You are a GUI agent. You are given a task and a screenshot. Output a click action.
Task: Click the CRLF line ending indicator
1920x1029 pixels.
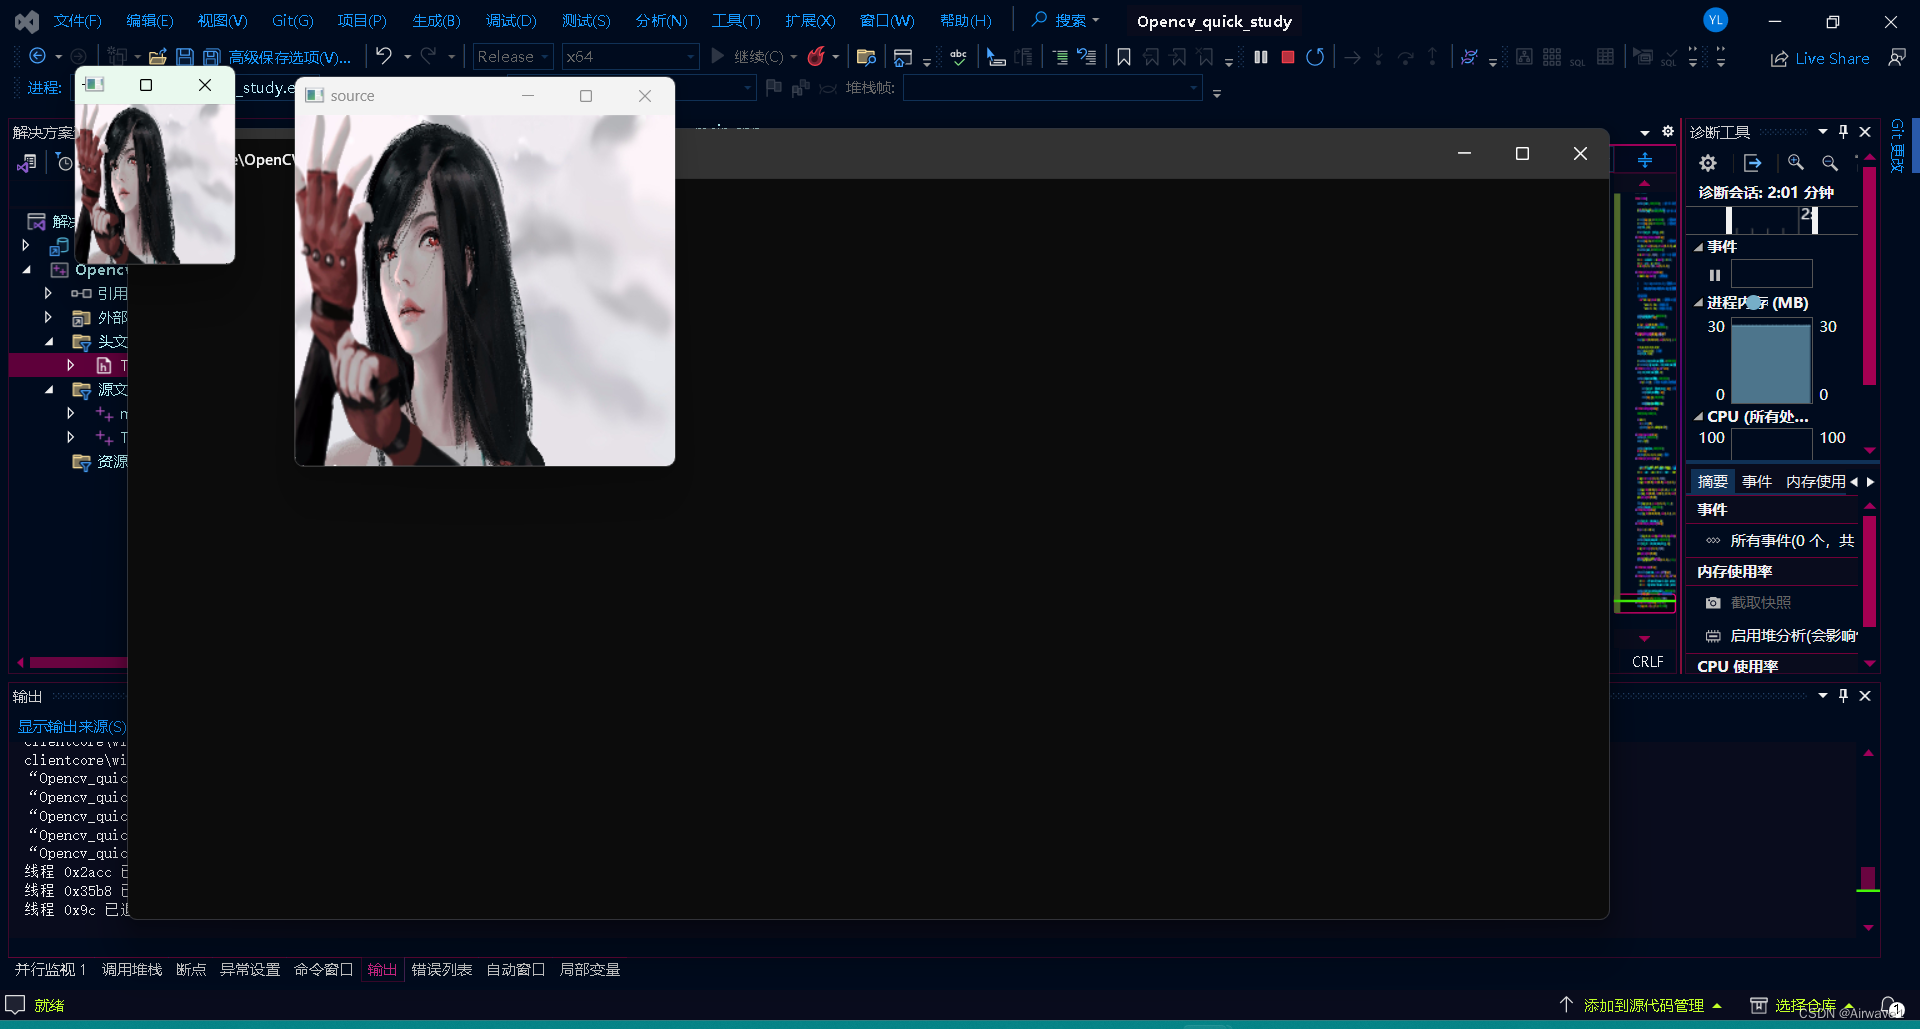pyautogui.click(x=1648, y=662)
